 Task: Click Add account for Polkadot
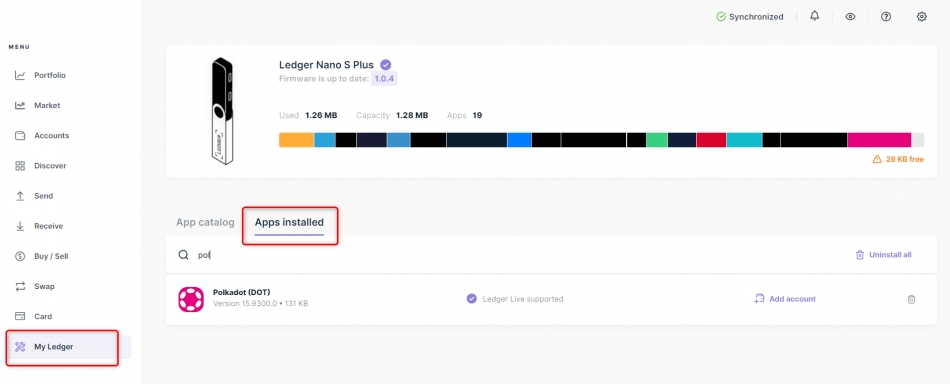785,299
